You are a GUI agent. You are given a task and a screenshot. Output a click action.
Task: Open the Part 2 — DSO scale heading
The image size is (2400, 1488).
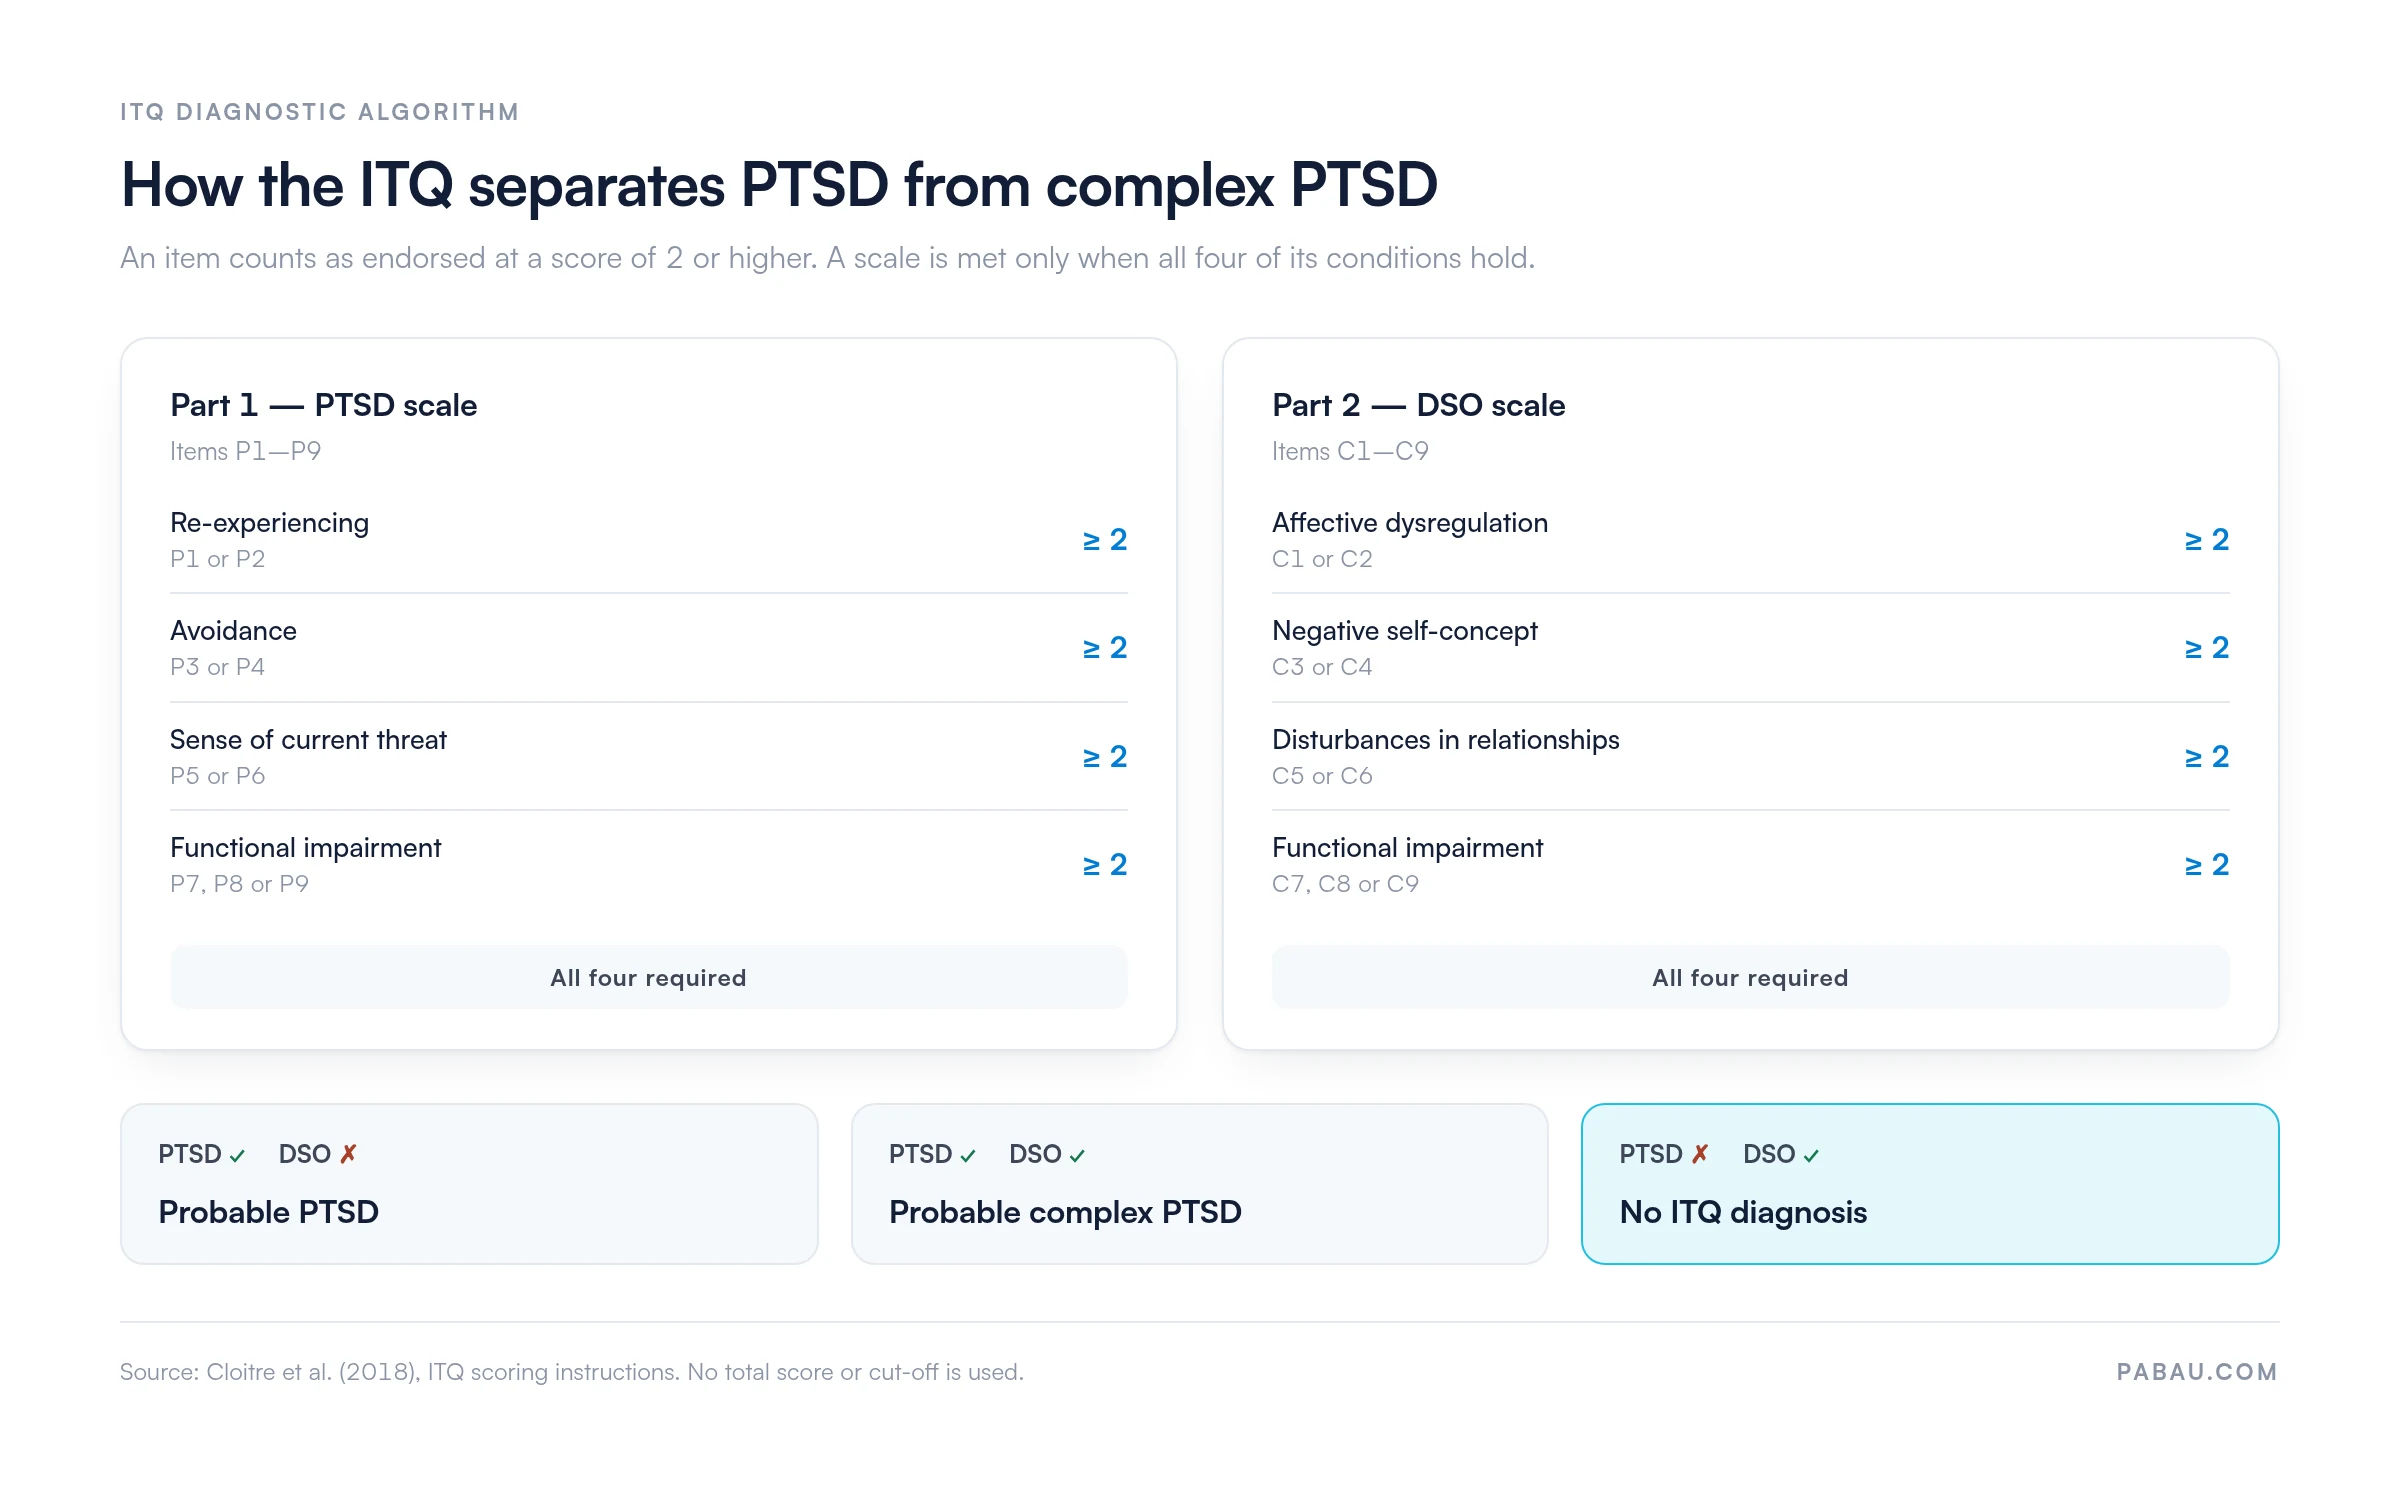tap(1419, 405)
